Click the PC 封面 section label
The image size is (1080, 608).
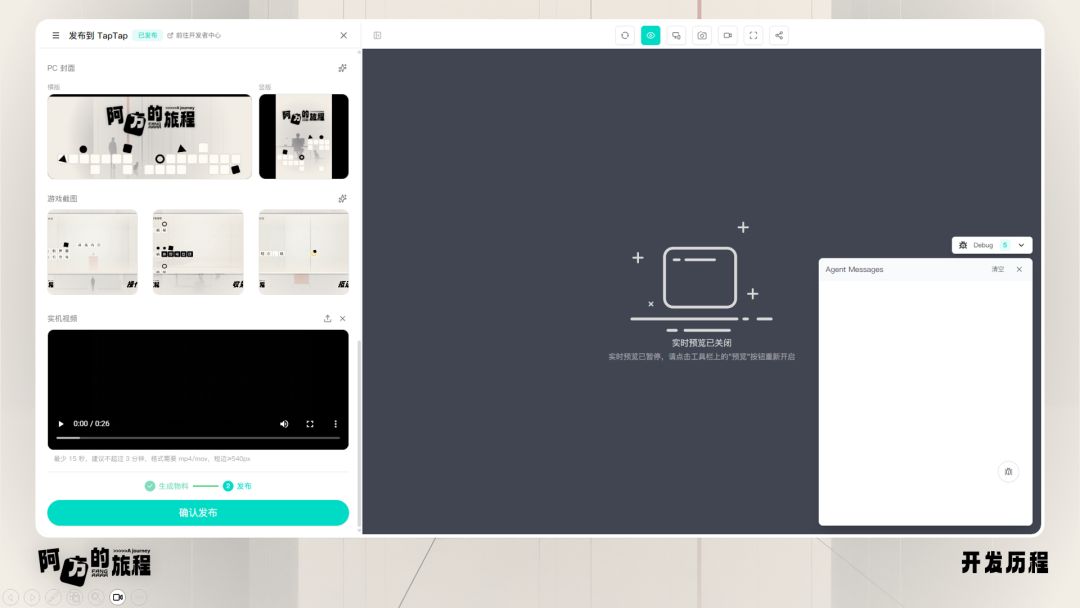coord(61,68)
